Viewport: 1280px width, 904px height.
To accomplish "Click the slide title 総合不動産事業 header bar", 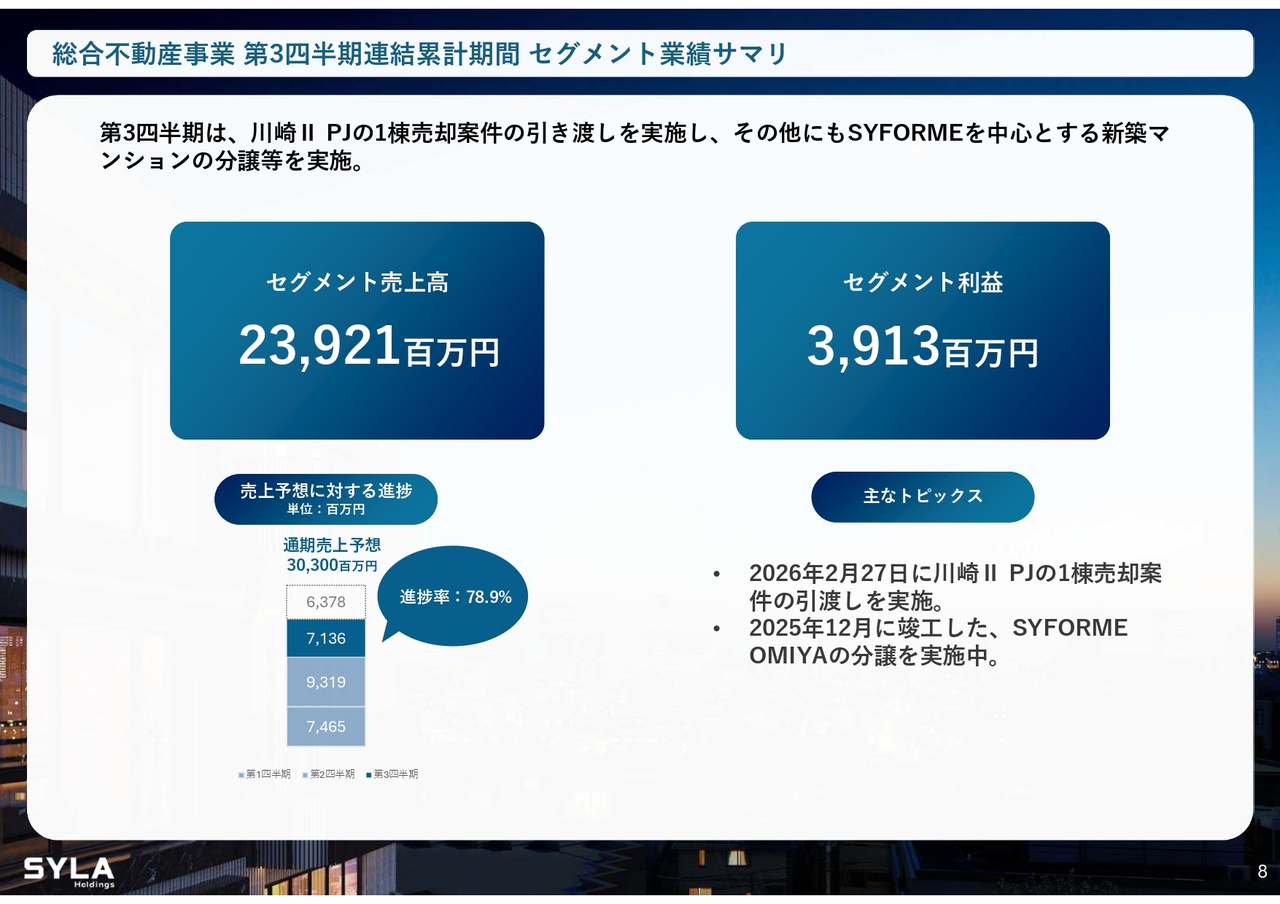I will 640,54.
